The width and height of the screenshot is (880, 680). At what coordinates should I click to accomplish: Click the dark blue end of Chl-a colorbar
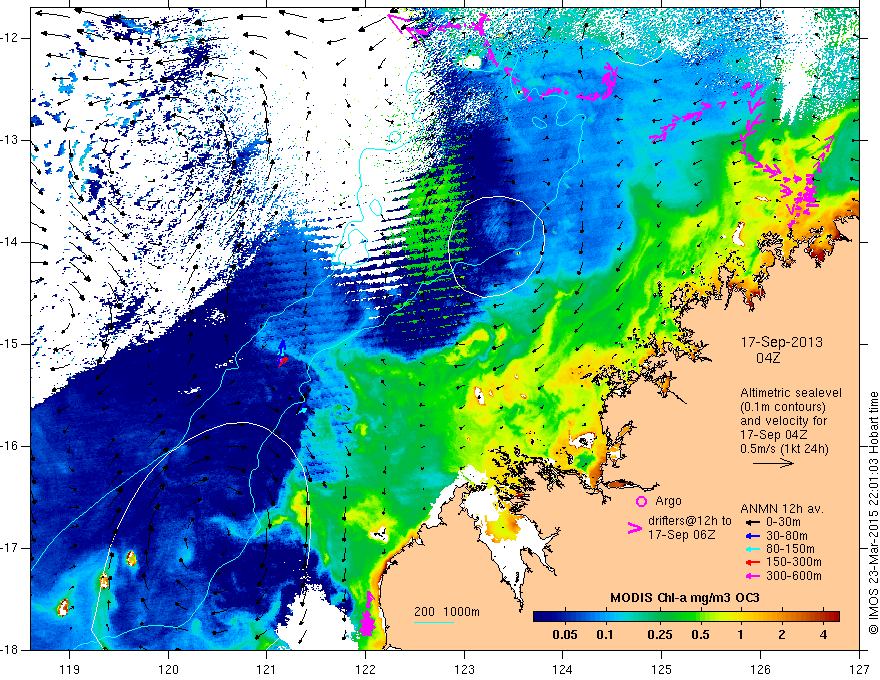click(x=538, y=617)
